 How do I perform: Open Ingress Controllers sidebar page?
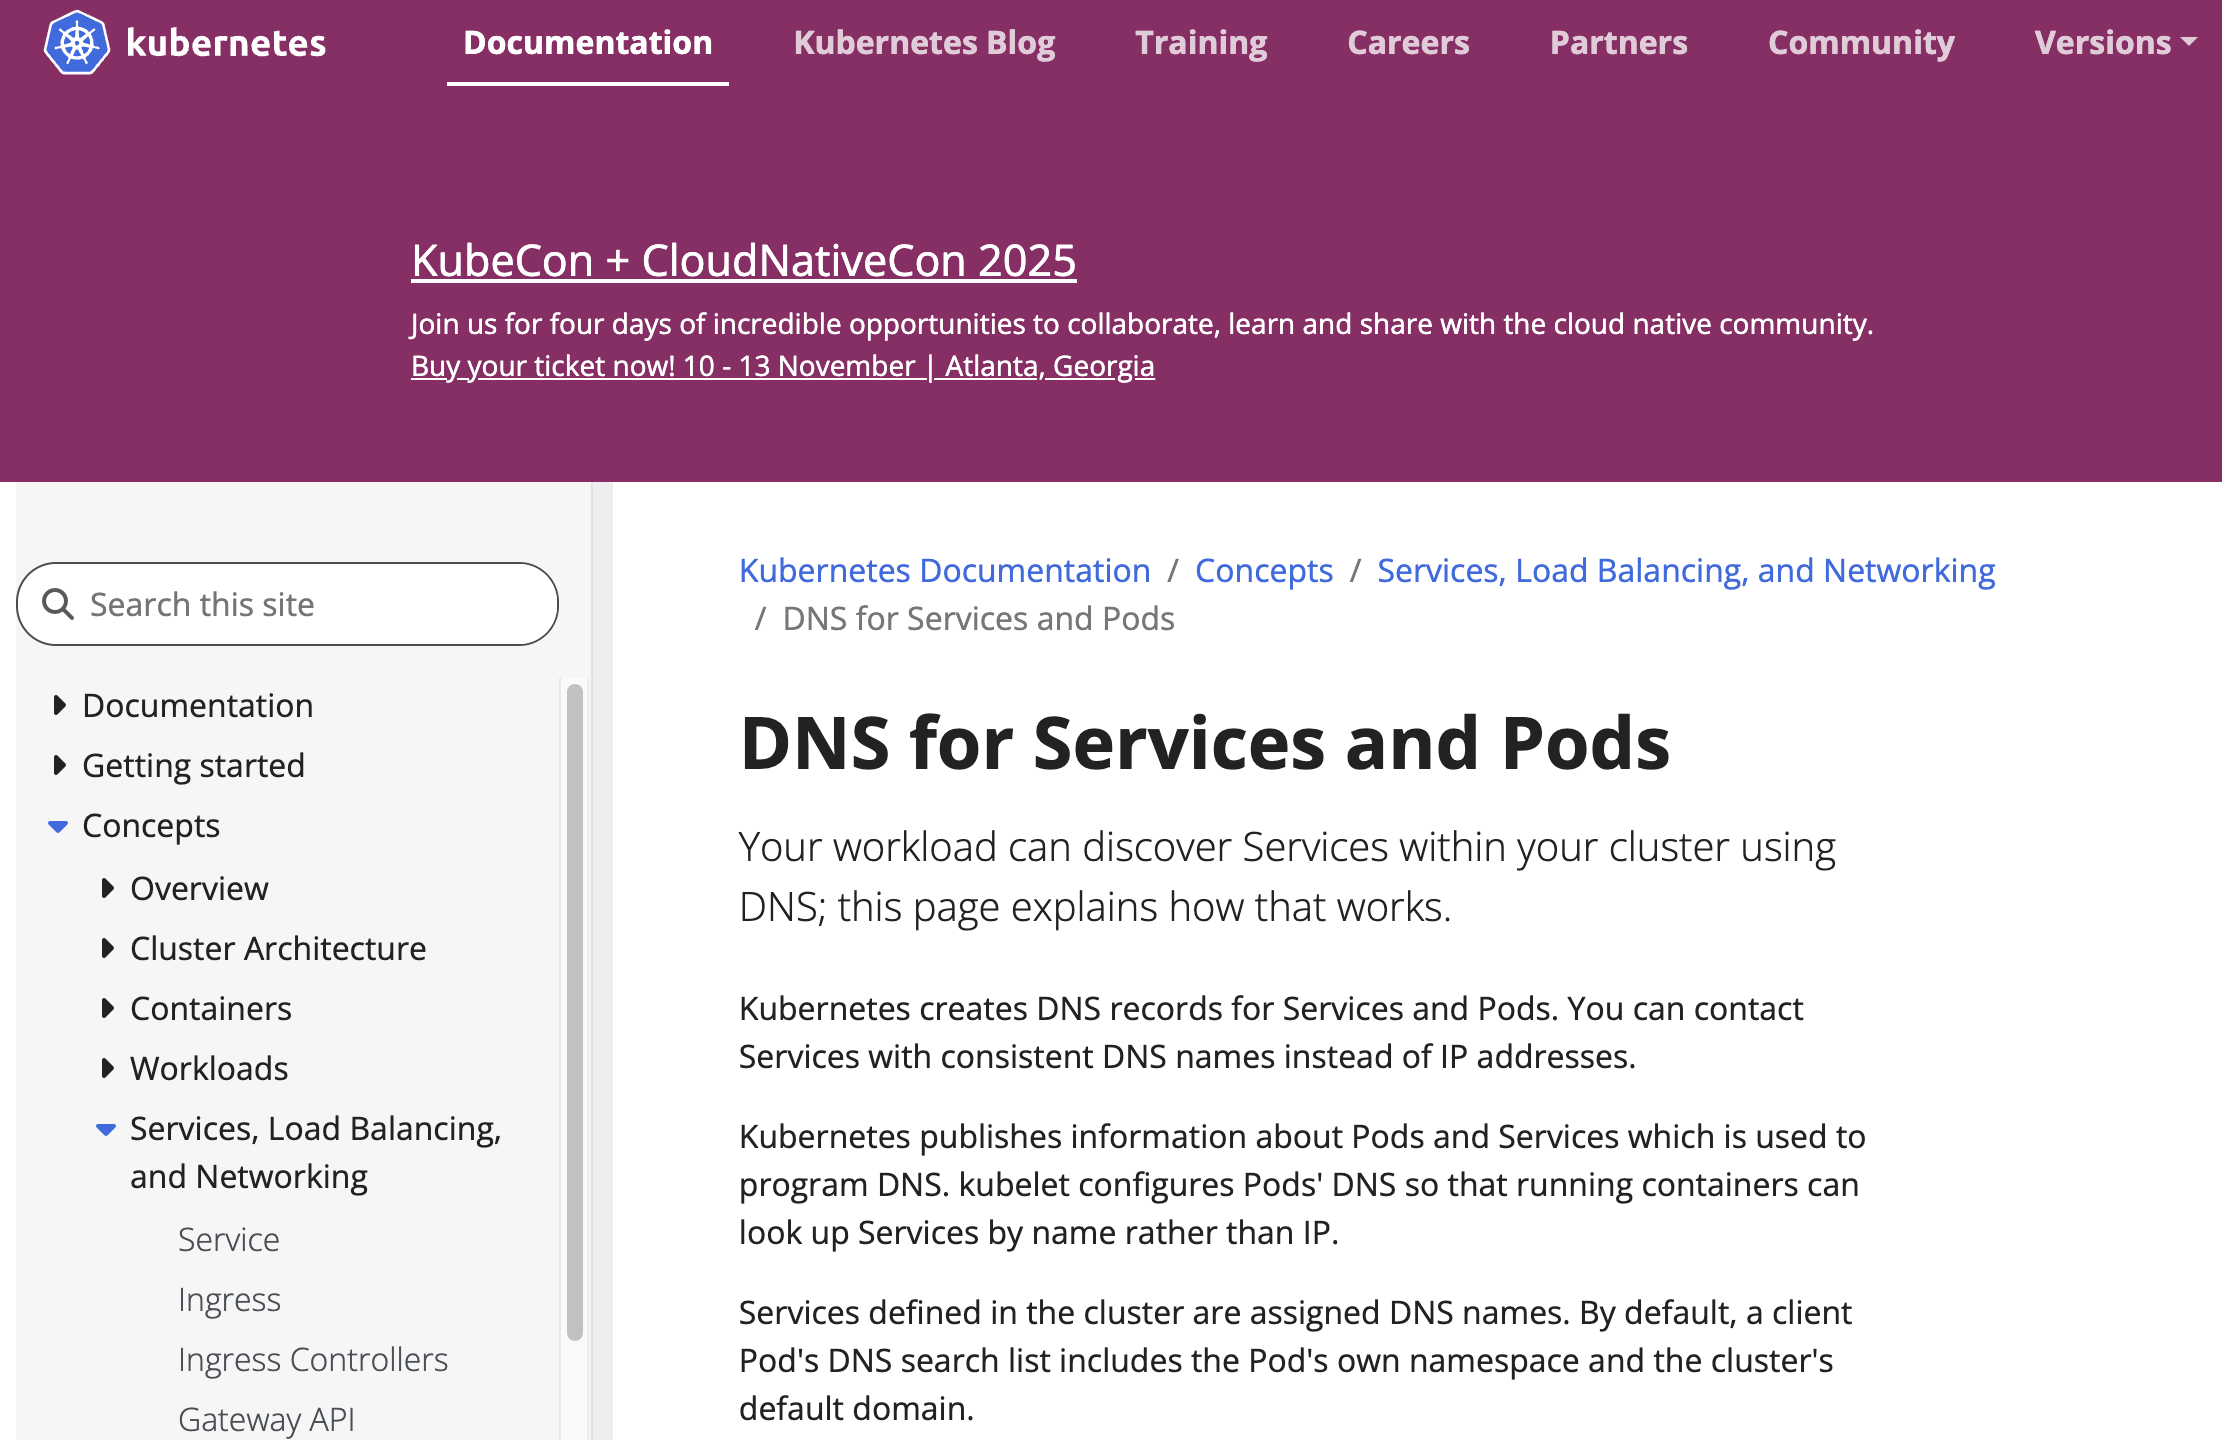pos(312,1359)
